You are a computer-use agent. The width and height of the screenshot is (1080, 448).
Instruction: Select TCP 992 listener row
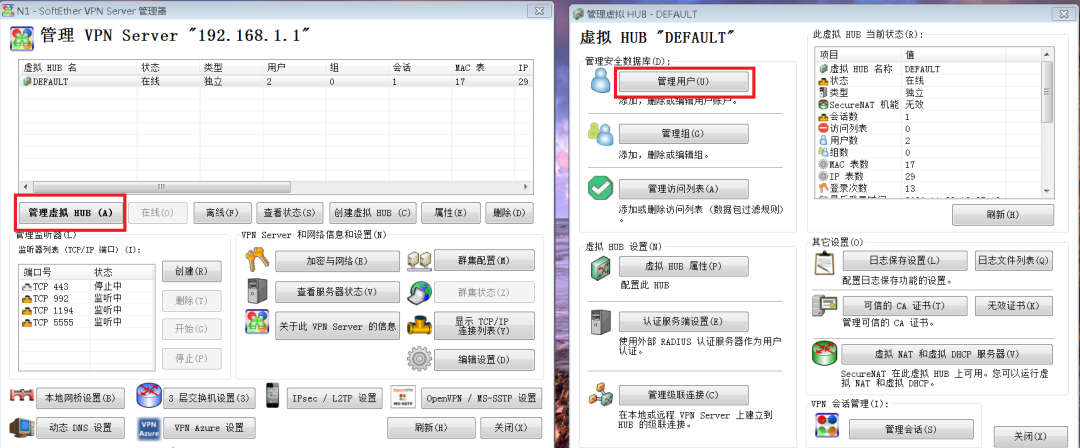(87, 298)
